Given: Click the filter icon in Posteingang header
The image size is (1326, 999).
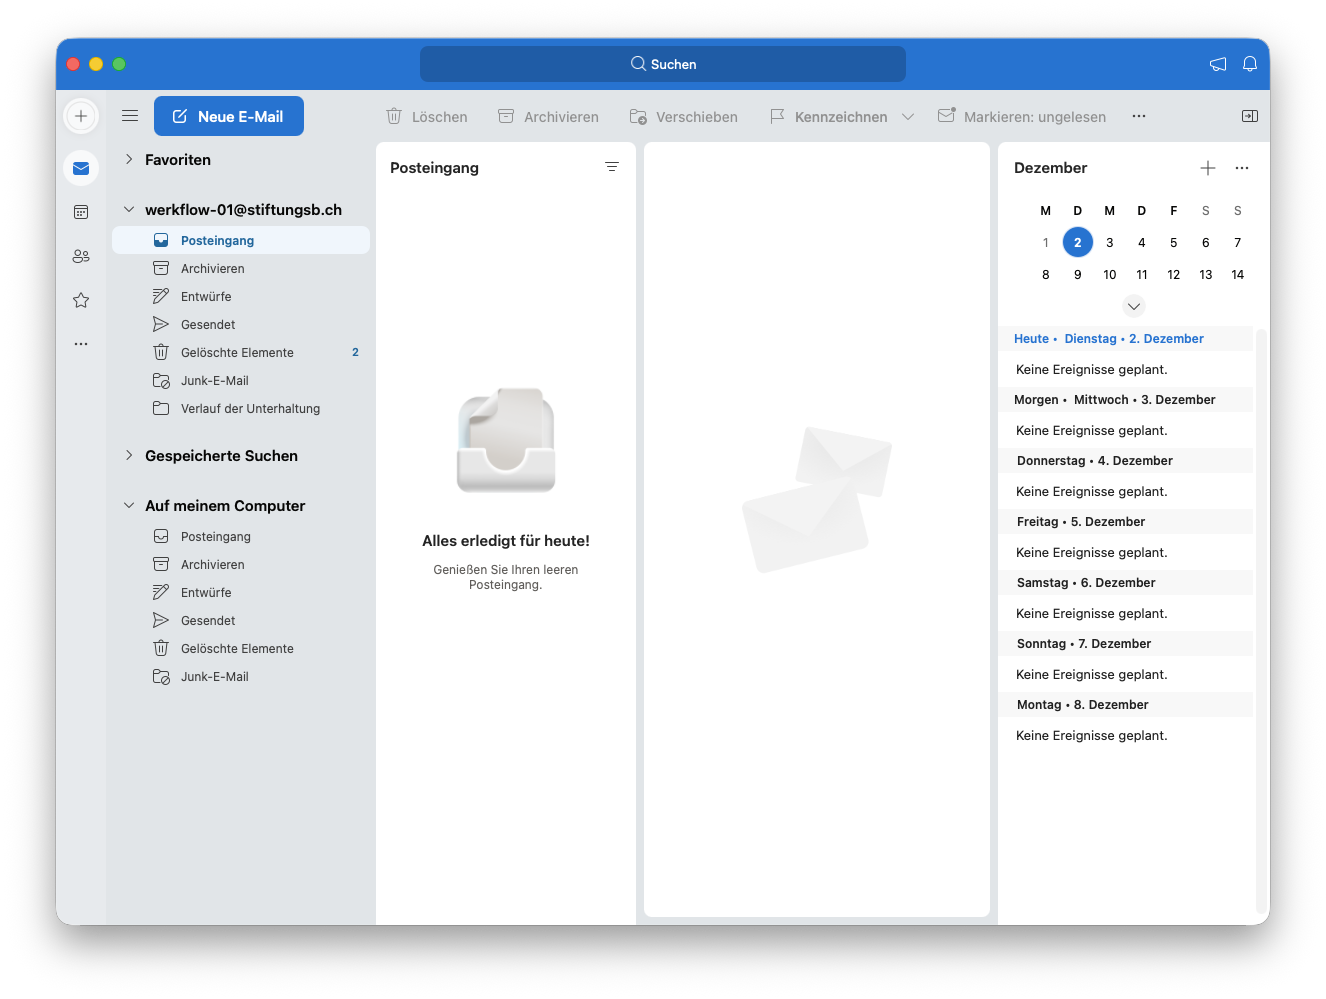Looking at the screenshot, I should click(612, 167).
